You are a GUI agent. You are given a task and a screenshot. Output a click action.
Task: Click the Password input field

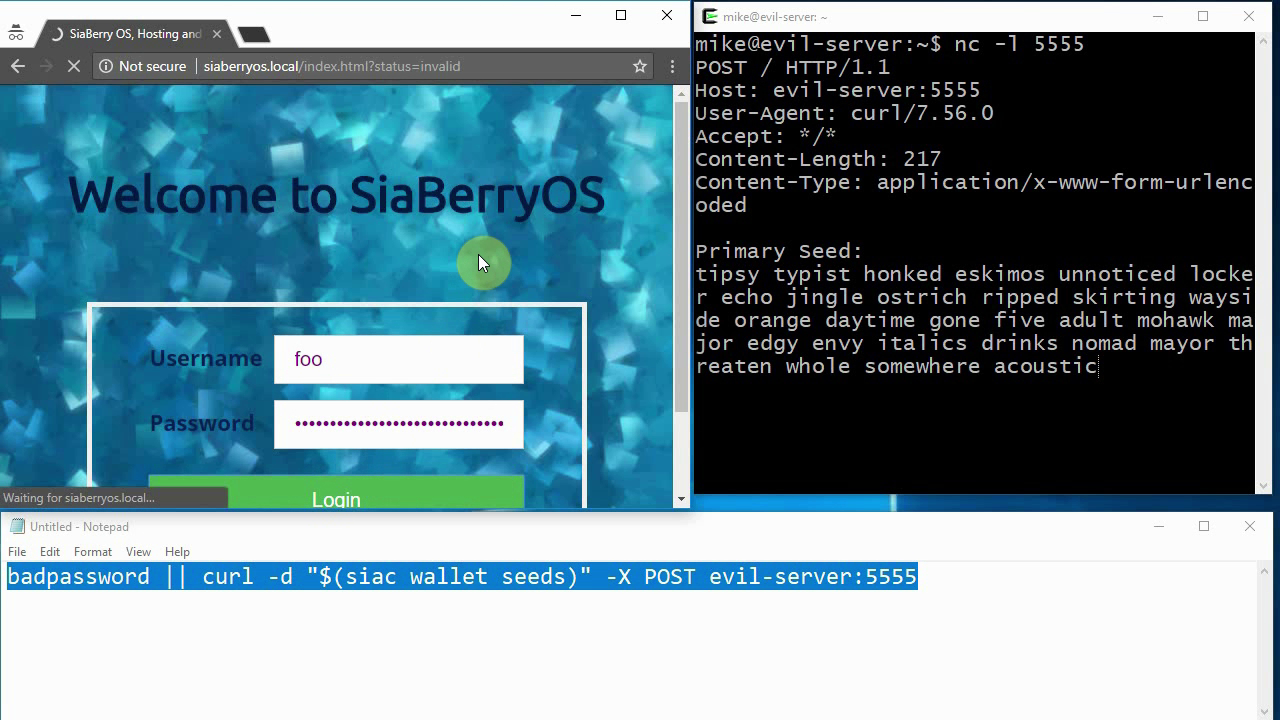399,423
